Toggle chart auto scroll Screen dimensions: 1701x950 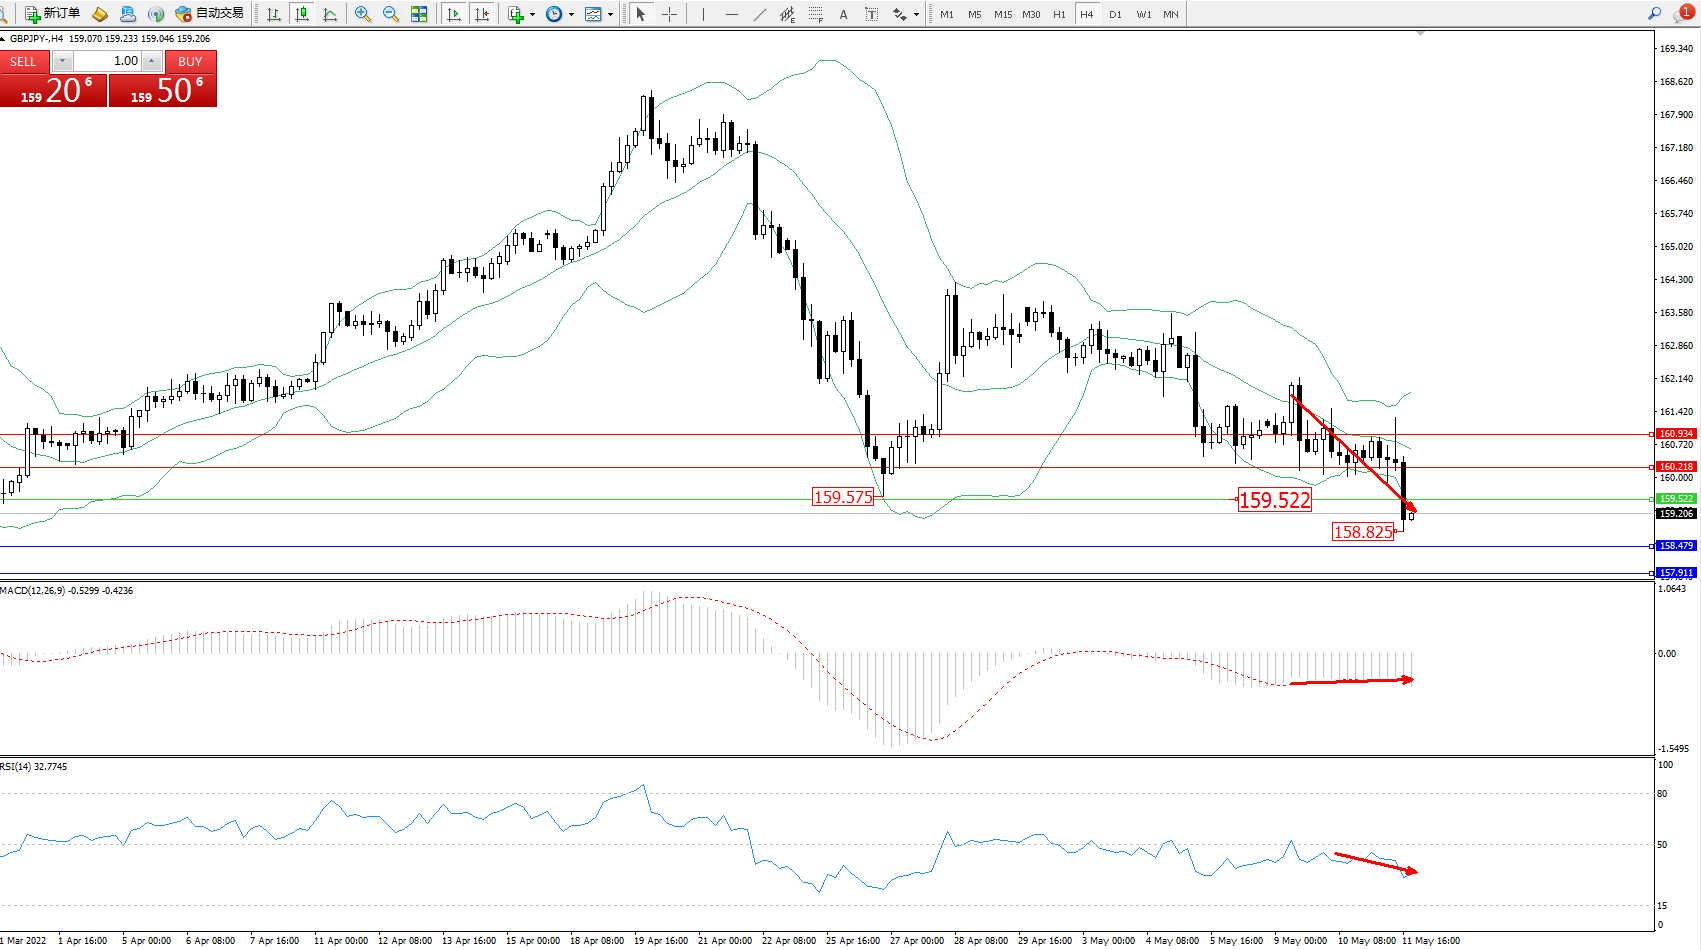click(454, 14)
